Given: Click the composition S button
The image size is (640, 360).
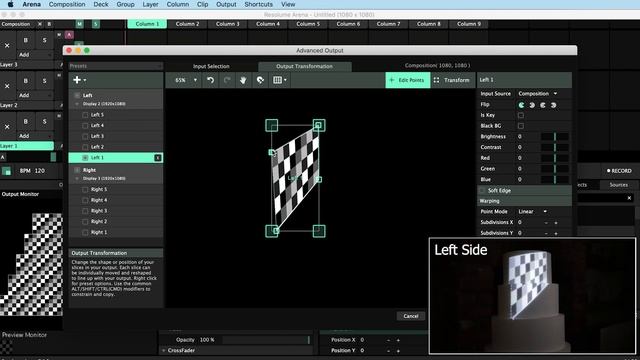Looking at the screenshot, I should tap(96, 24).
